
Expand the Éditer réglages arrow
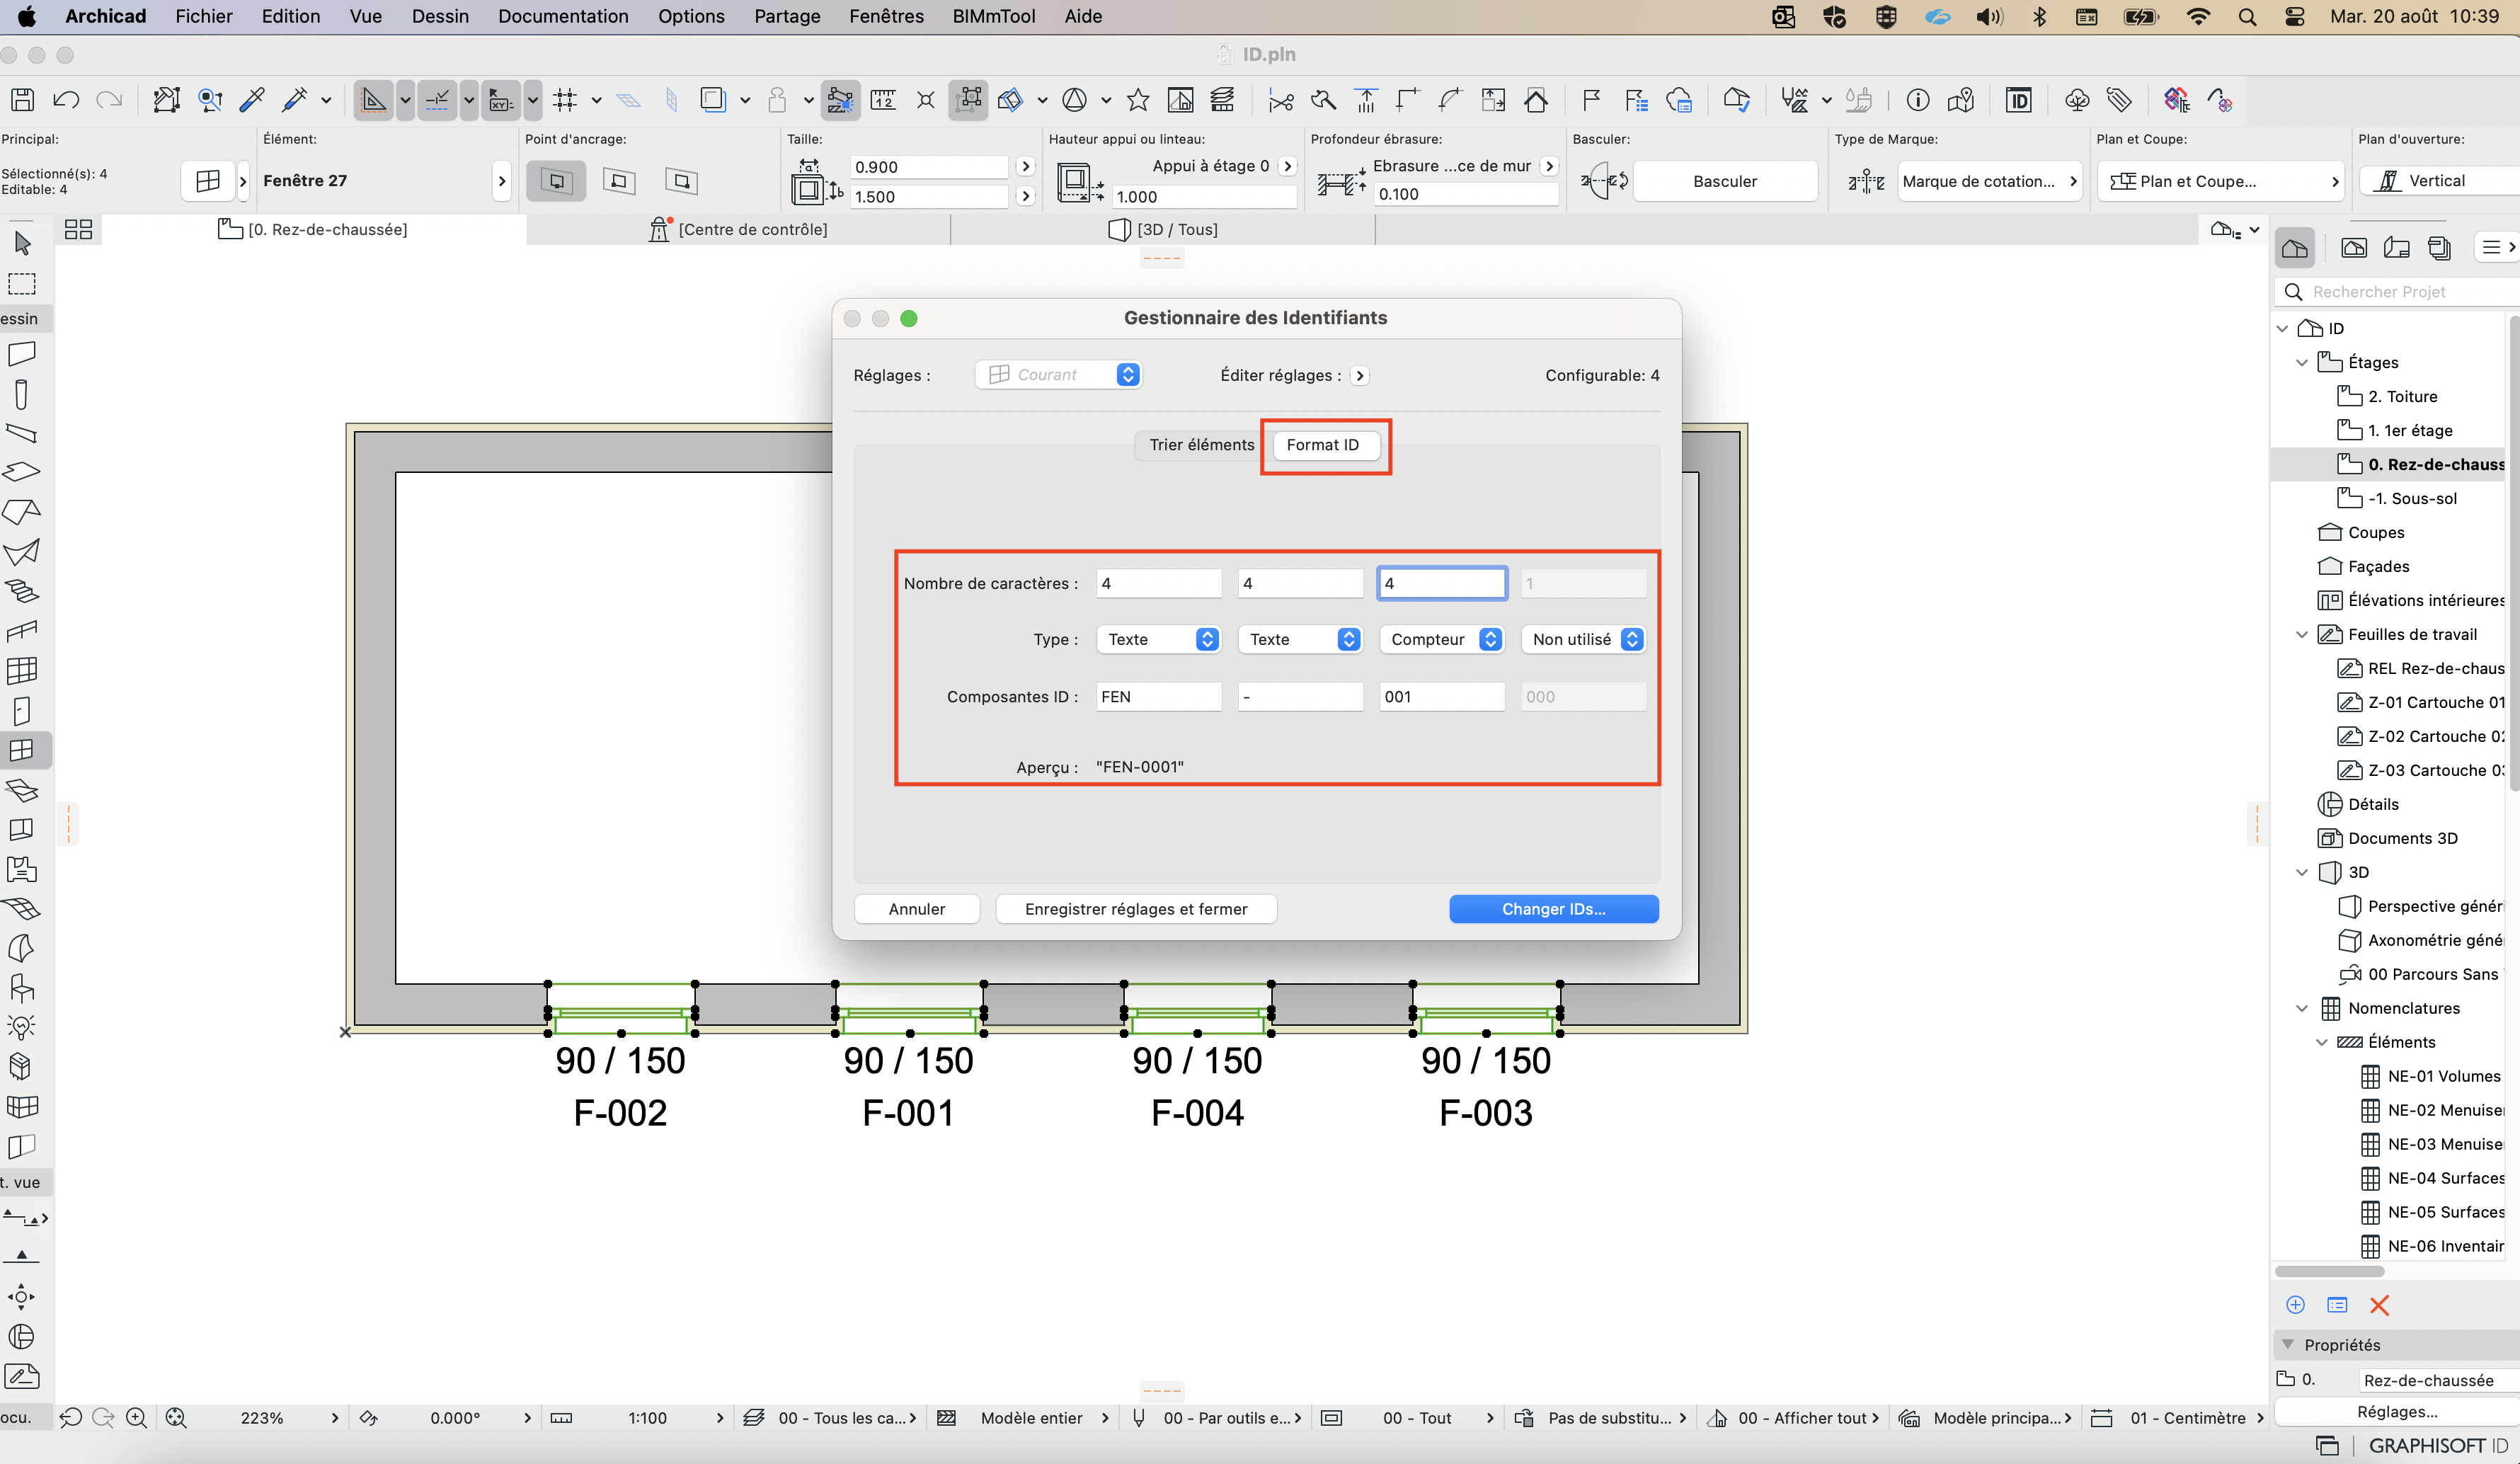pyautogui.click(x=1360, y=376)
